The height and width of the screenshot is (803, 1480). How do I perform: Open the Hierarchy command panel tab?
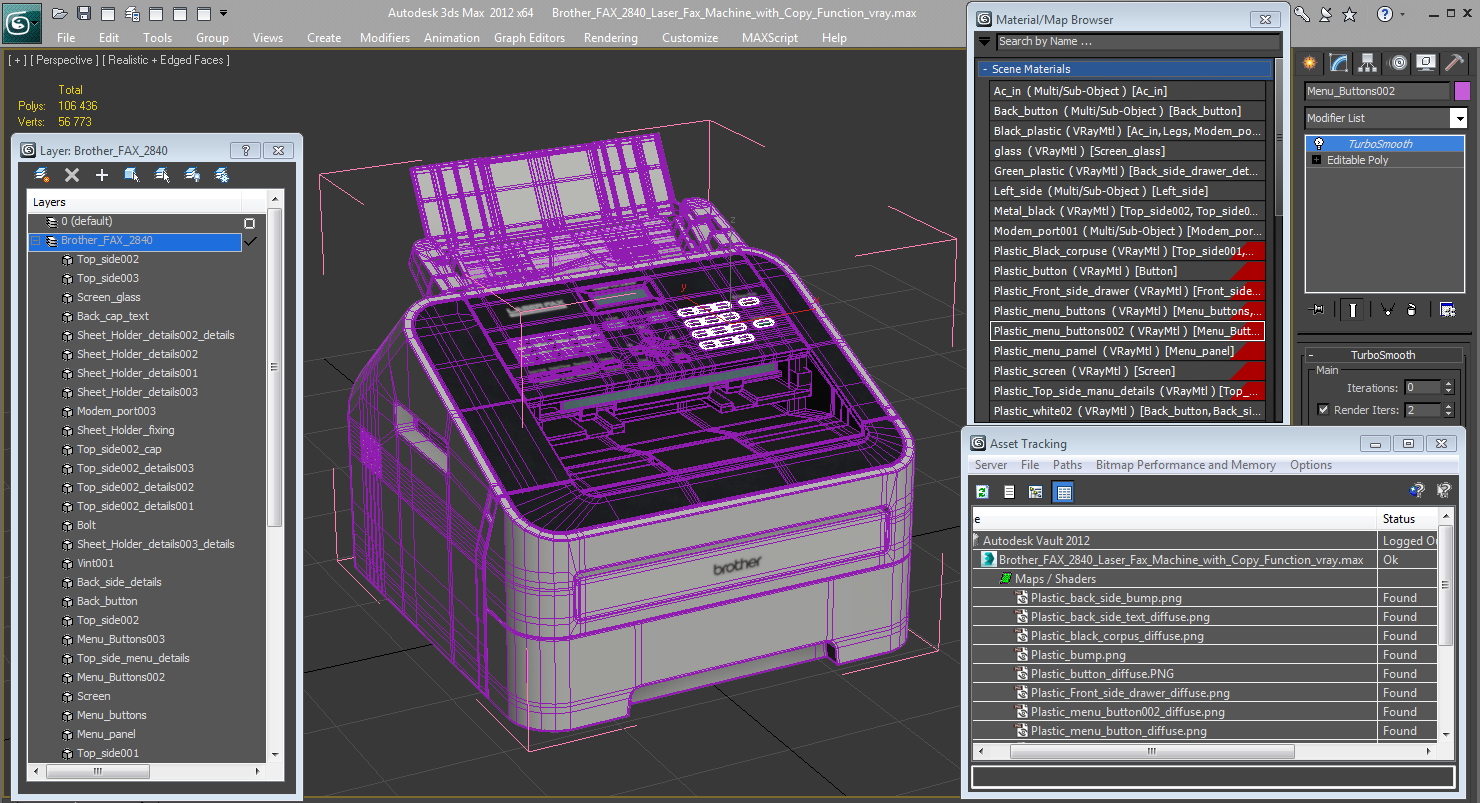[1368, 63]
